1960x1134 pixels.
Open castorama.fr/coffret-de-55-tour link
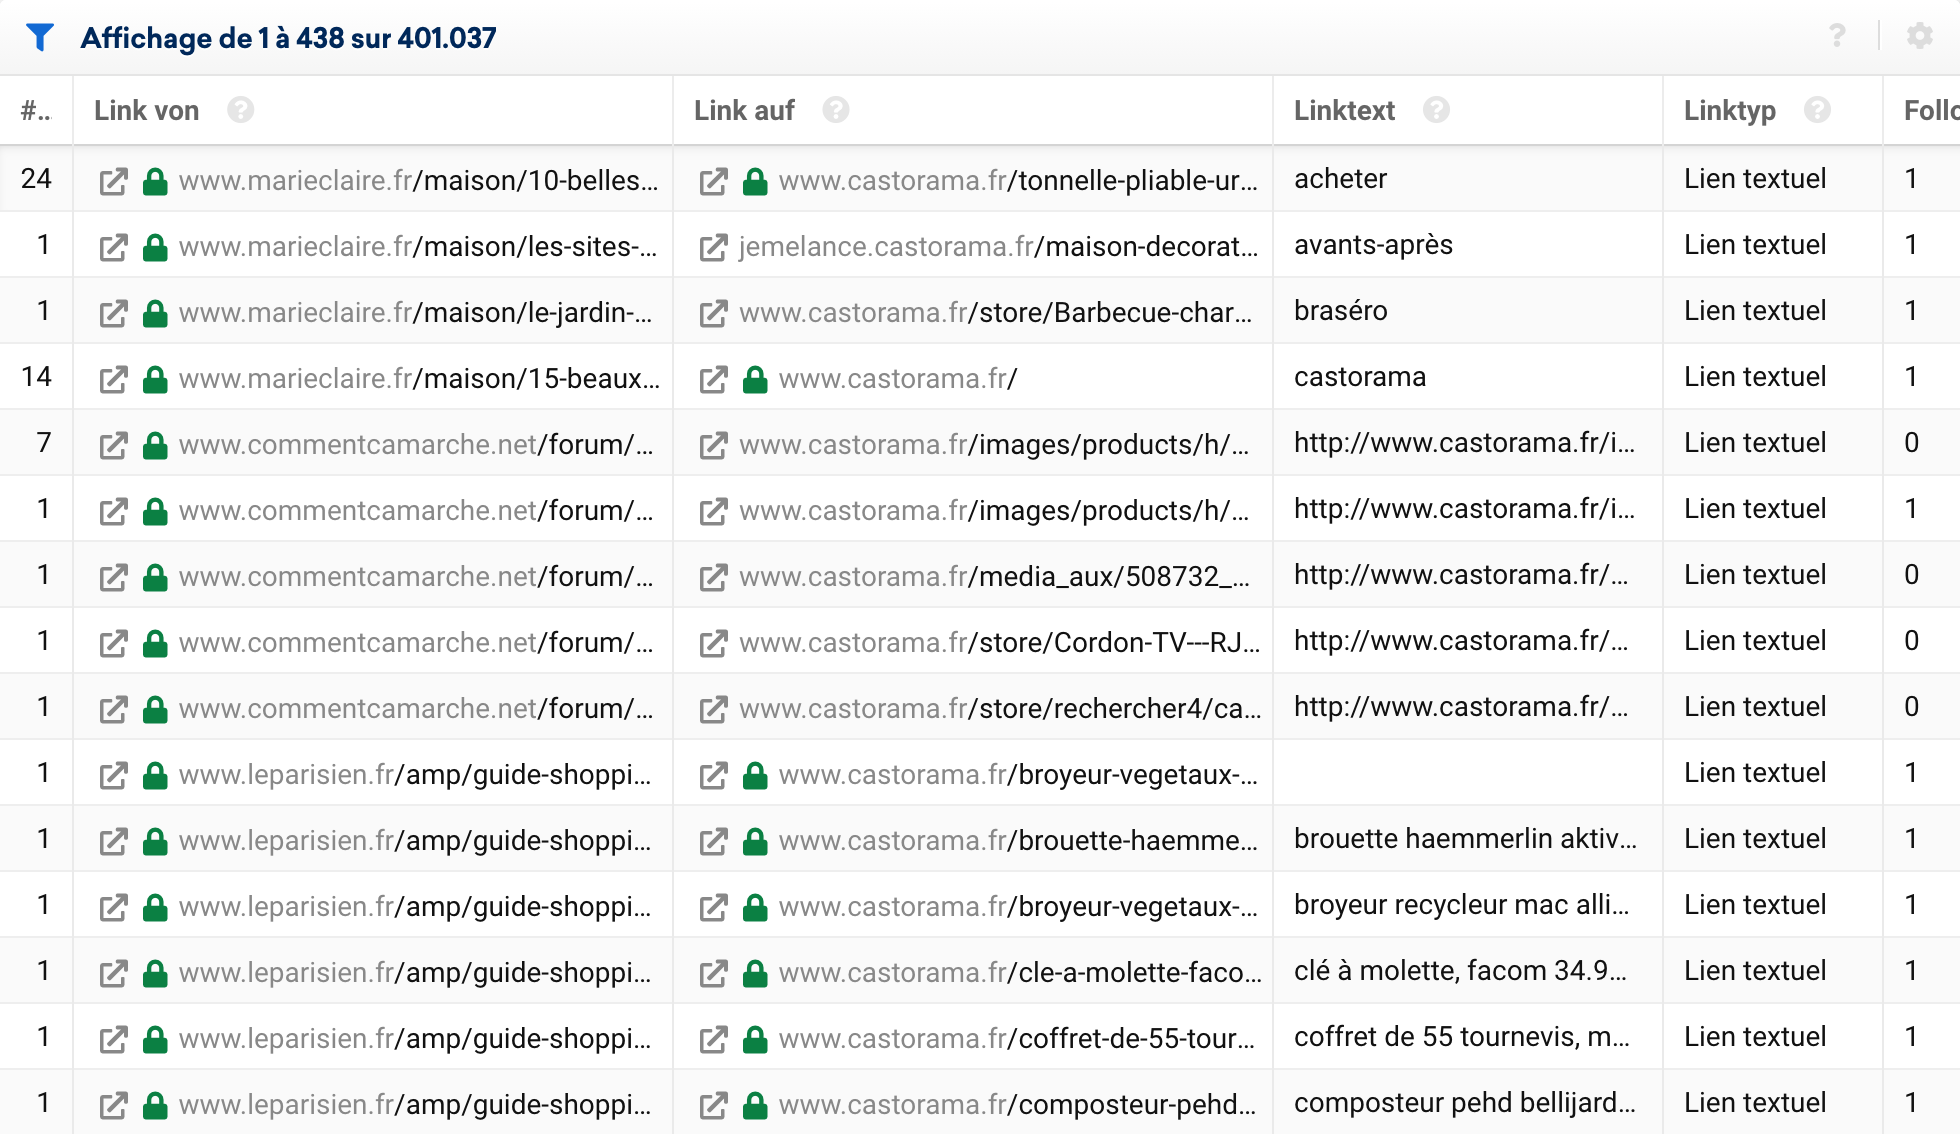[1017, 1039]
